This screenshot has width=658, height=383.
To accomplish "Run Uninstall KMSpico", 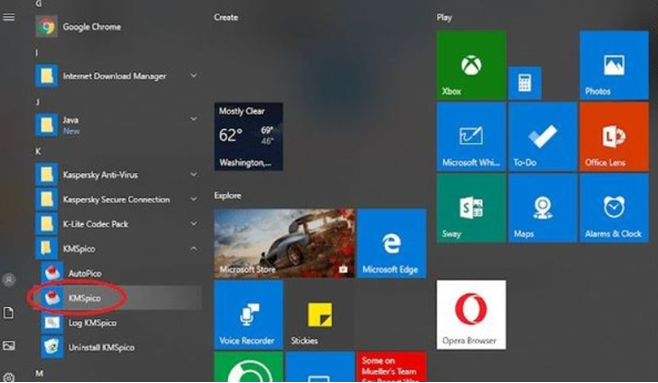I will pyautogui.click(x=121, y=347).
